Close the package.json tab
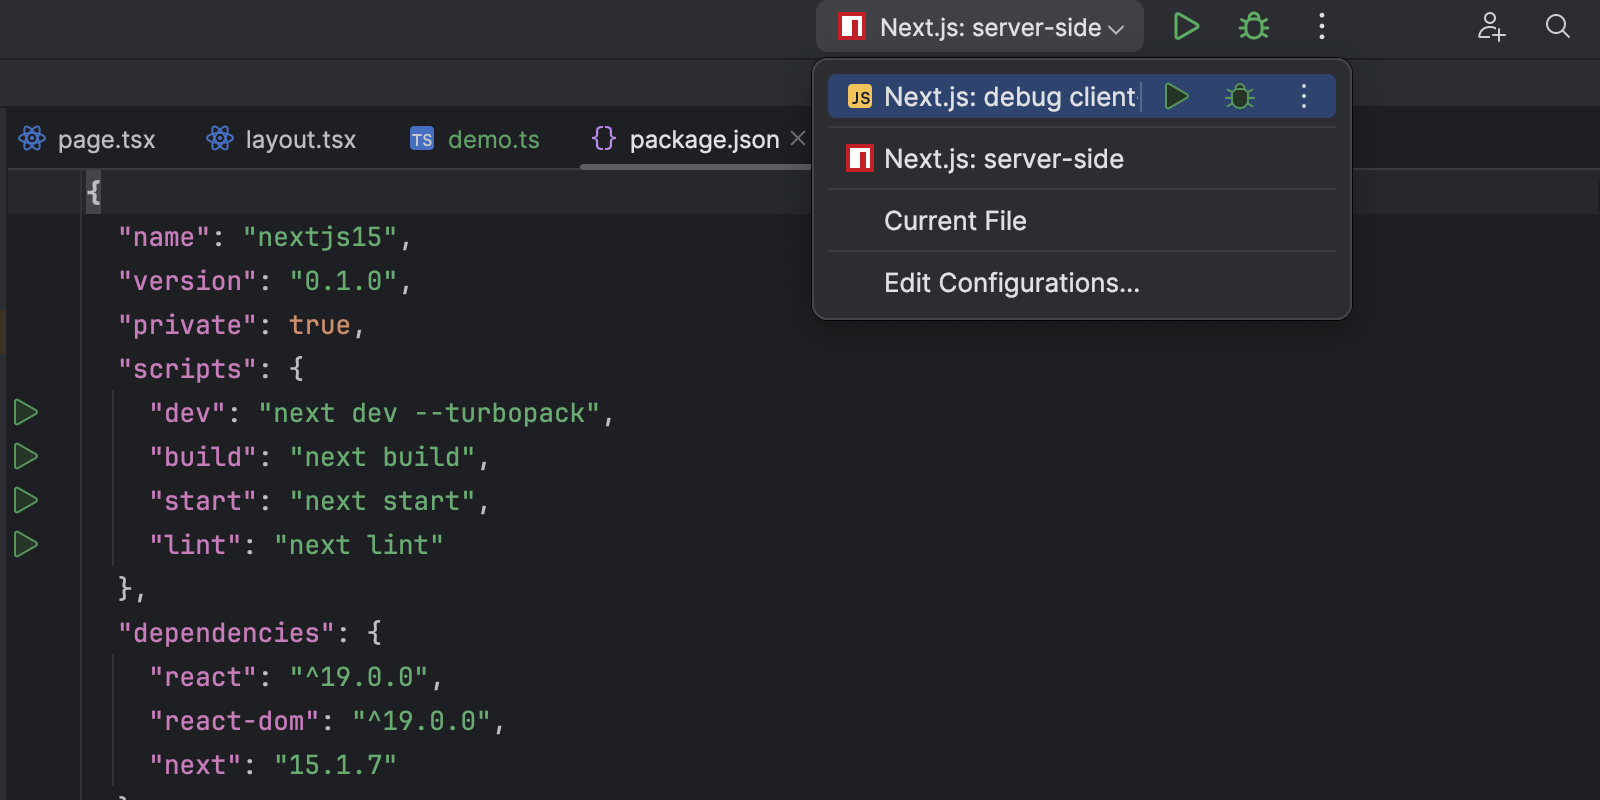The image size is (1600, 800). tap(798, 139)
